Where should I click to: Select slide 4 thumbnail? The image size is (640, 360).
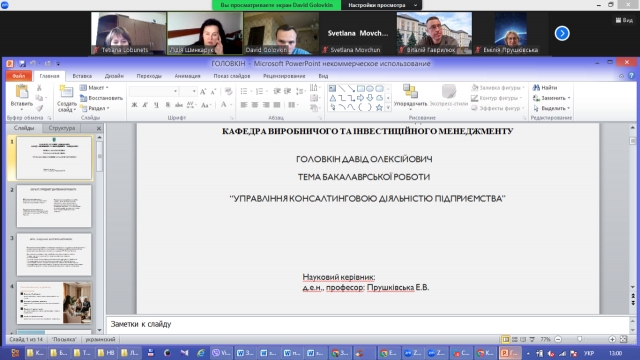click(x=54, y=303)
